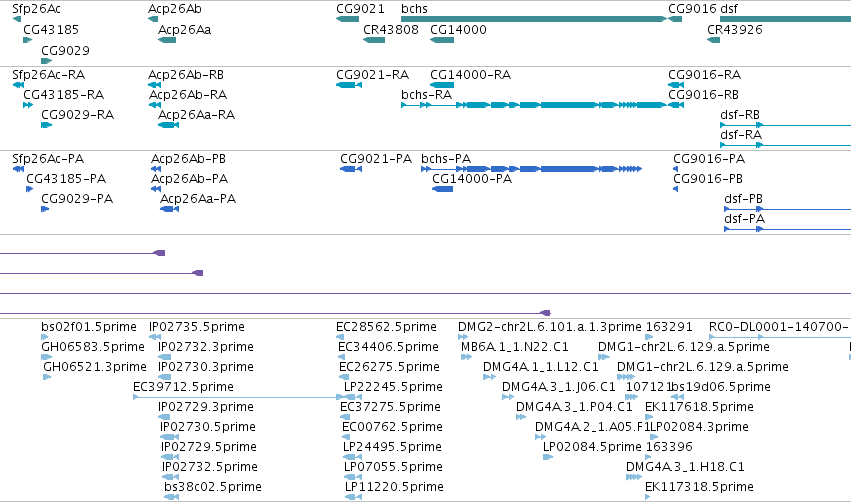Select the MB6A.1_1.N22.C1 label
Screen dimensions: 851x502
(x=515, y=347)
